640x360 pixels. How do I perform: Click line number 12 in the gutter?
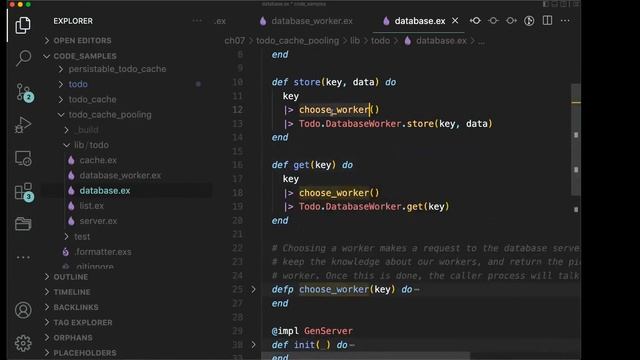click(x=238, y=110)
